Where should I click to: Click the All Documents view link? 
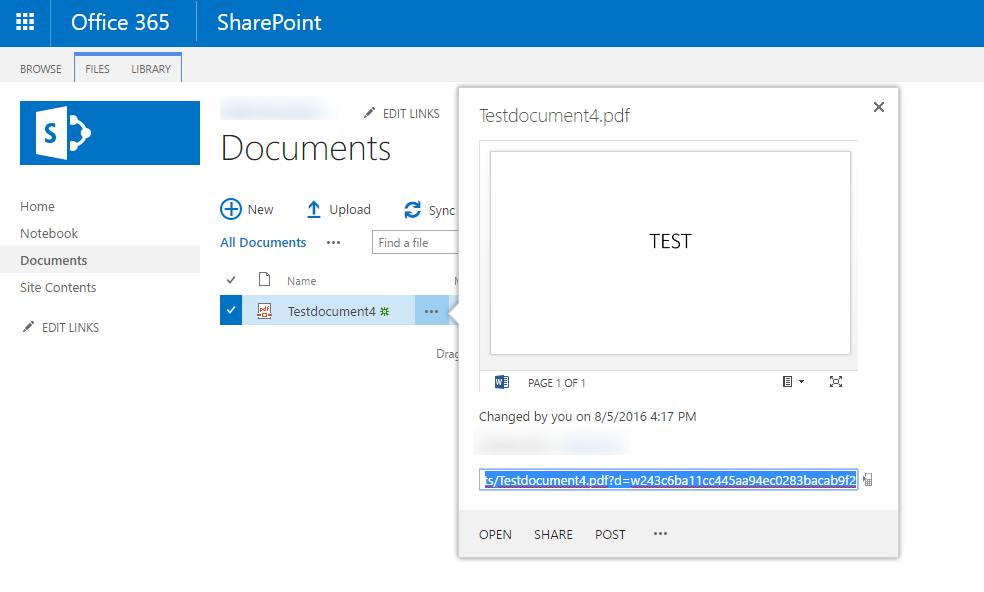coord(263,242)
